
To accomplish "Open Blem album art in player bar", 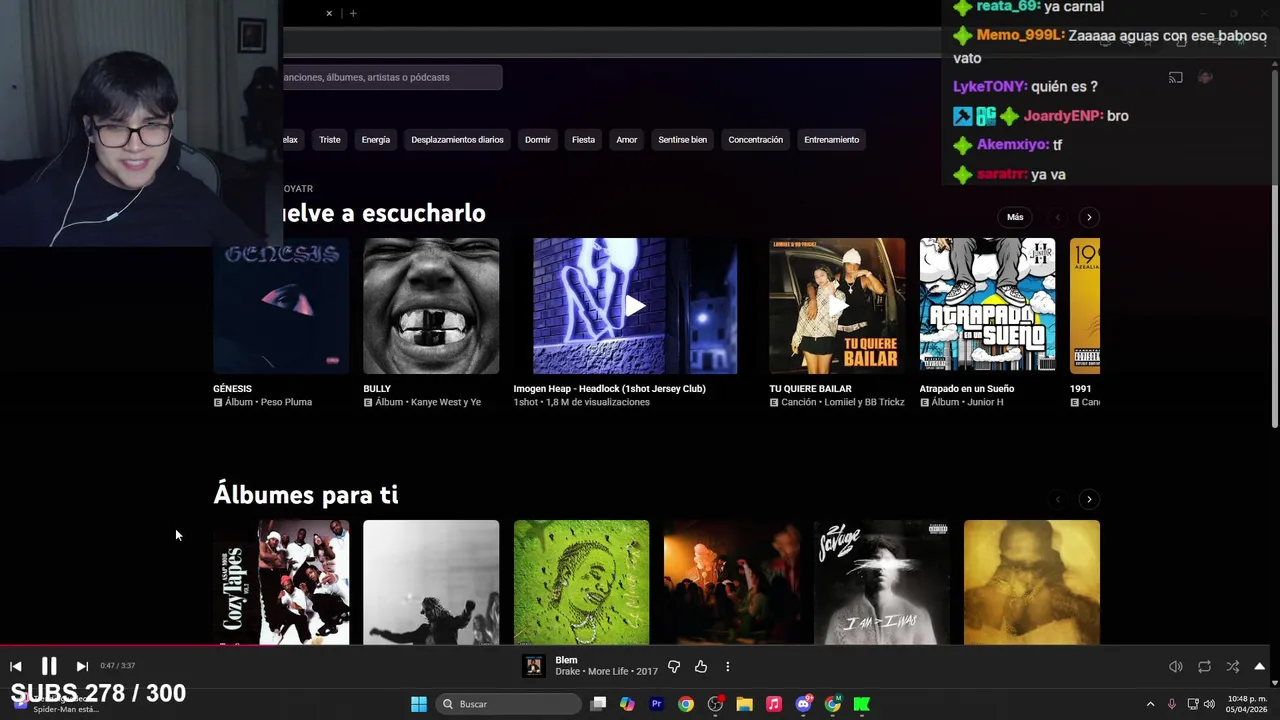I will click(x=534, y=667).
